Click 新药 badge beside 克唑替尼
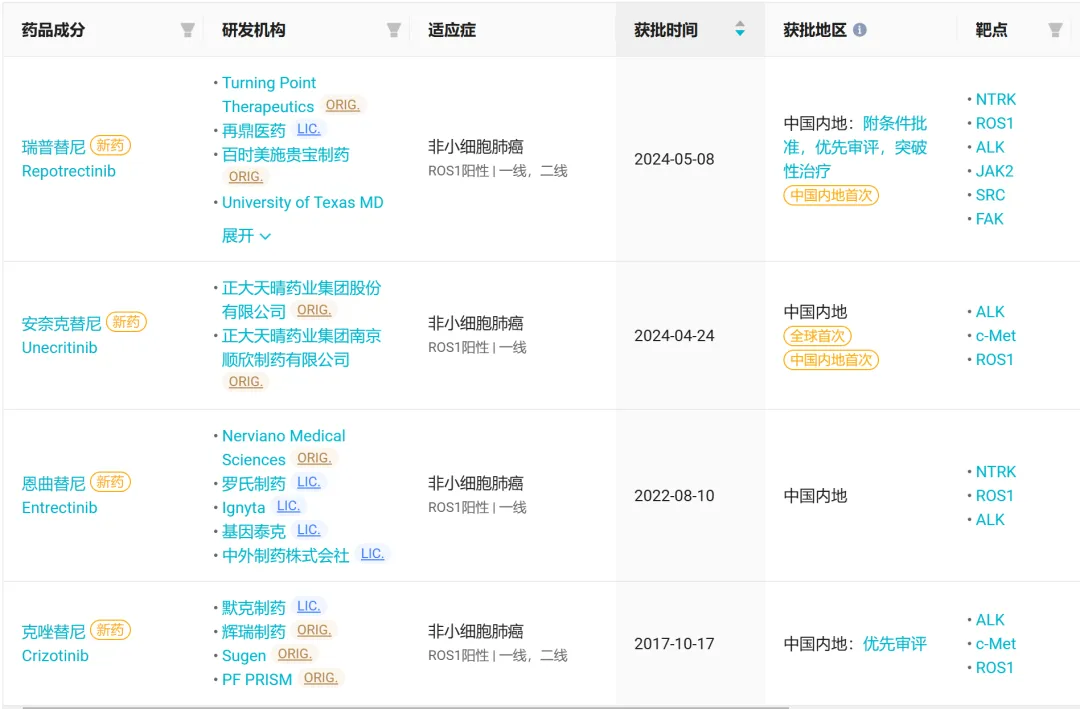This screenshot has height=709, width=1080. (110, 631)
